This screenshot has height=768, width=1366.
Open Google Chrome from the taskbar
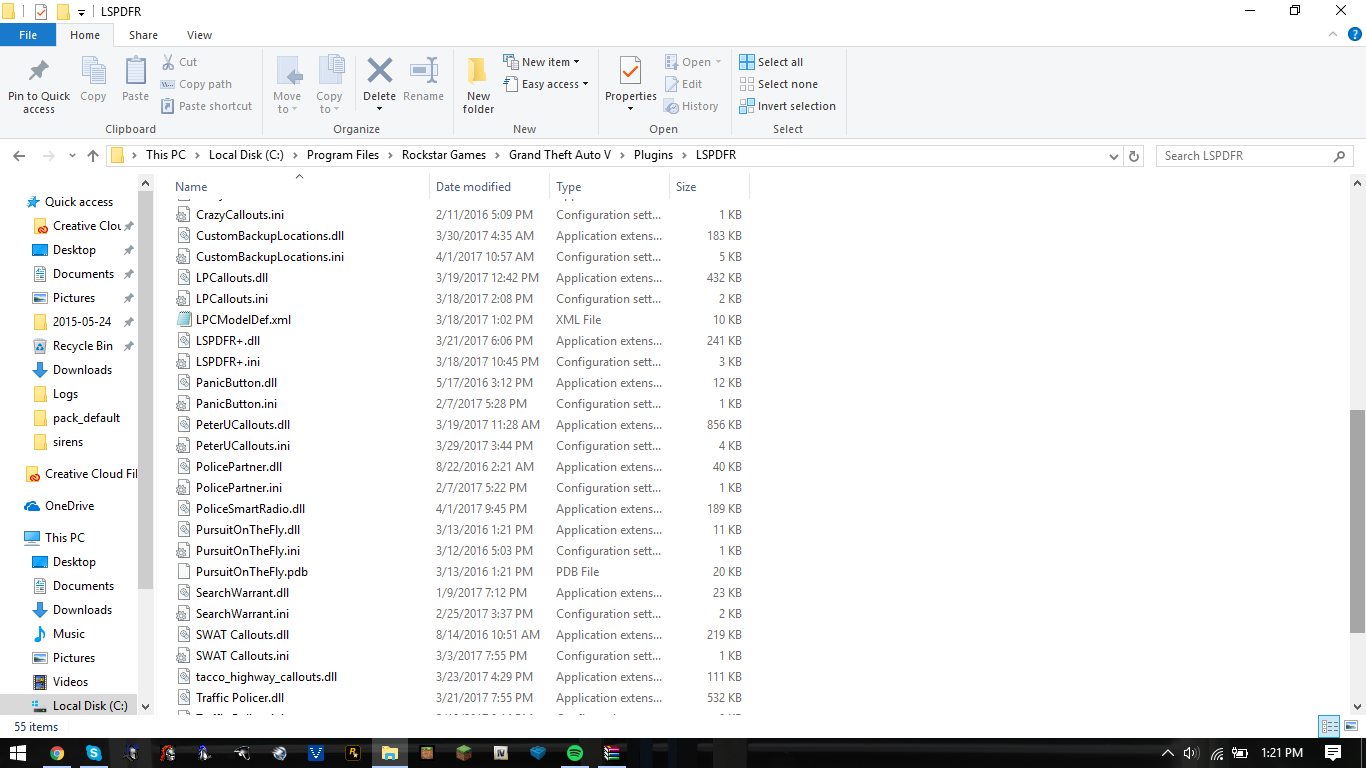(x=57, y=753)
